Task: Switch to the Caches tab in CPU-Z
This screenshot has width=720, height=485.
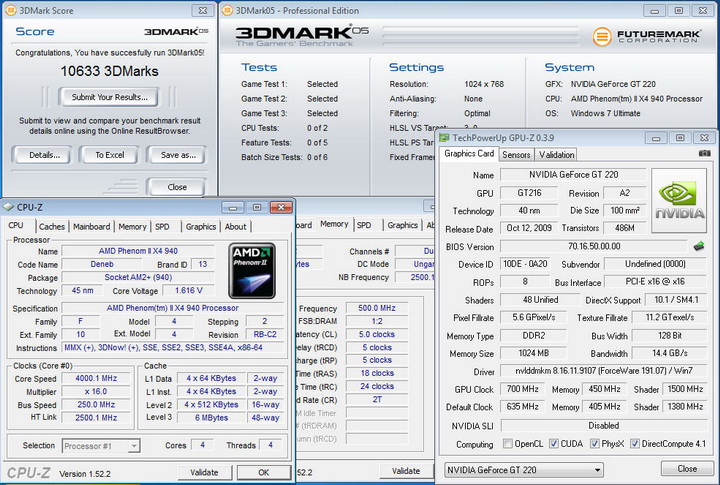Action: tap(52, 226)
